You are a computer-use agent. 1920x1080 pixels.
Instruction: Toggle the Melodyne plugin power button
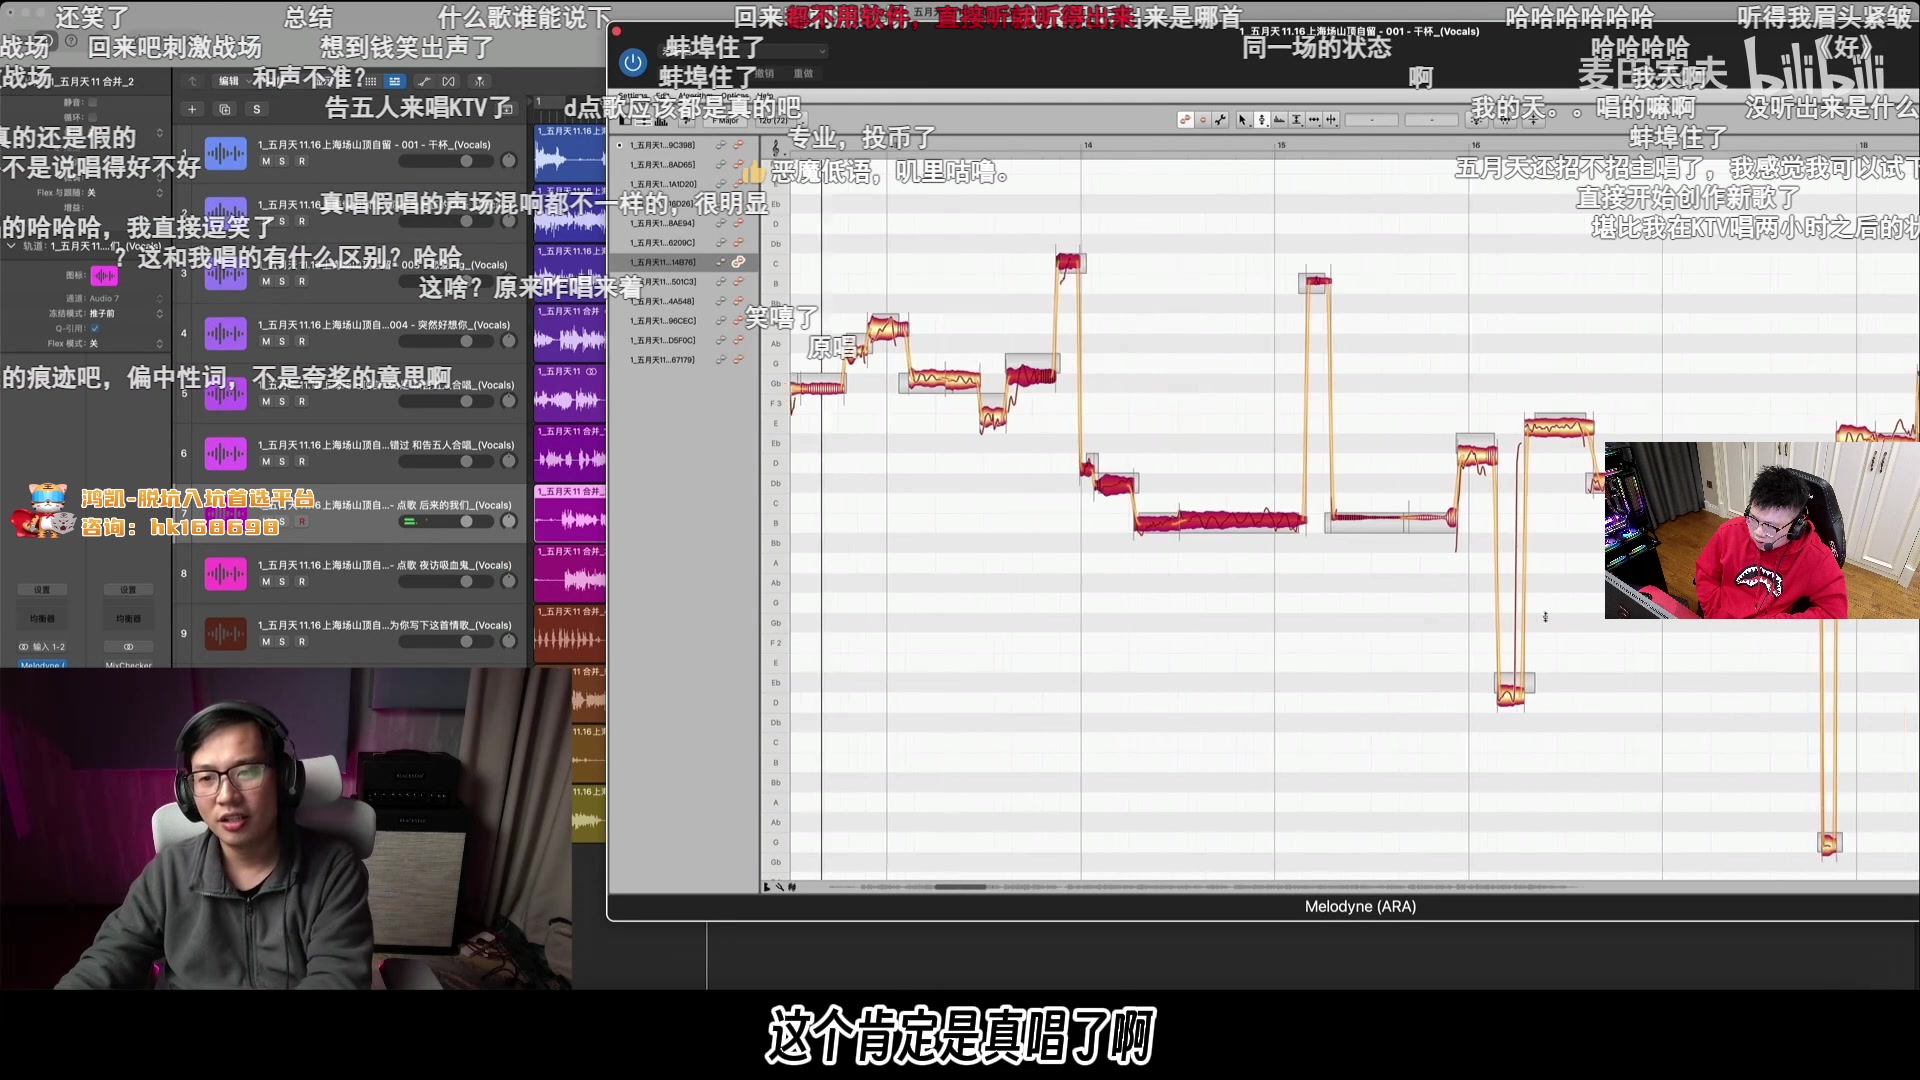click(633, 63)
